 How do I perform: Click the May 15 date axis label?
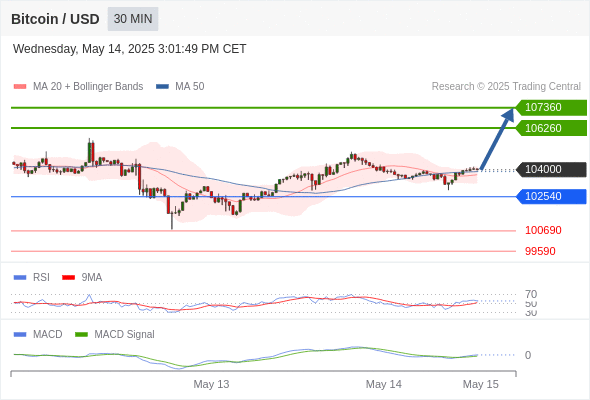click(x=481, y=384)
